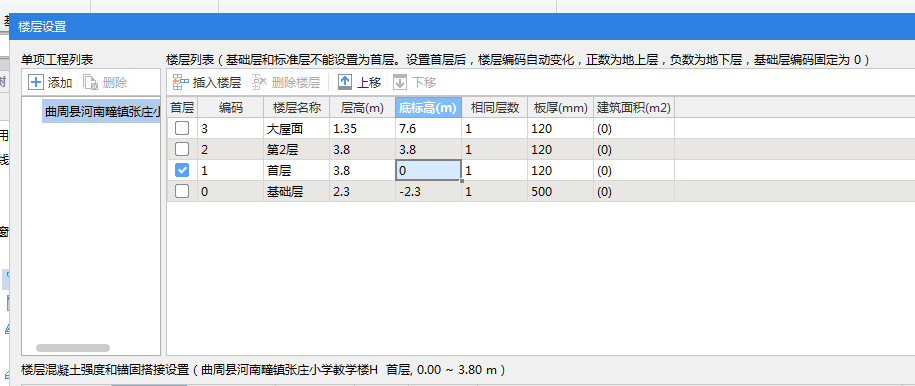915x386 pixels.
Task: Click 编码 cell 0 of 基础层
Action: tap(231, 191)
